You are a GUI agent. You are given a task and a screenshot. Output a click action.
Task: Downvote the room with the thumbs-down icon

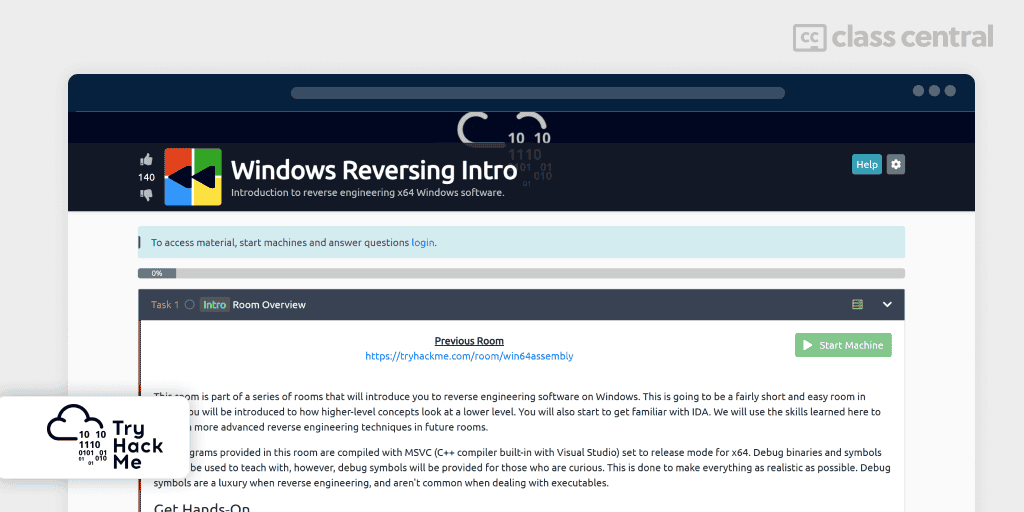146,195
